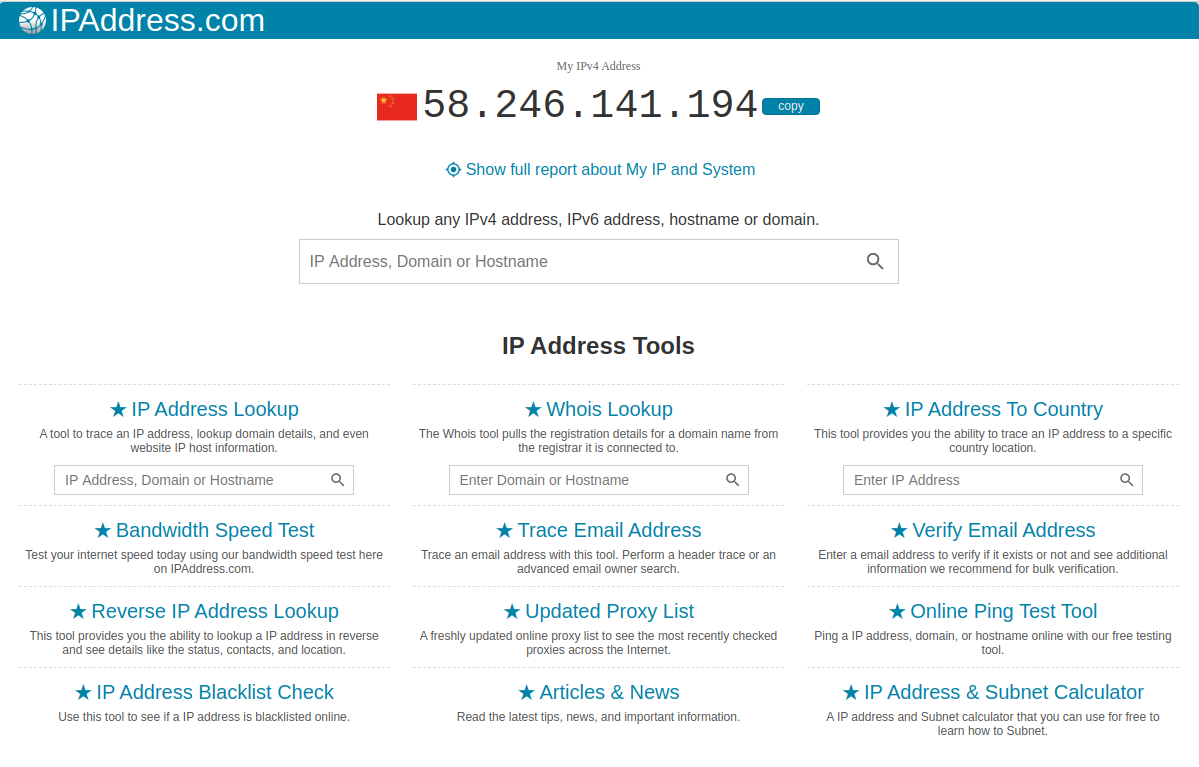Click the text 'Lookup any IPv4 address, IPv6 address, hostname or domain.'
1199x767 pixels.
[599, 220]
